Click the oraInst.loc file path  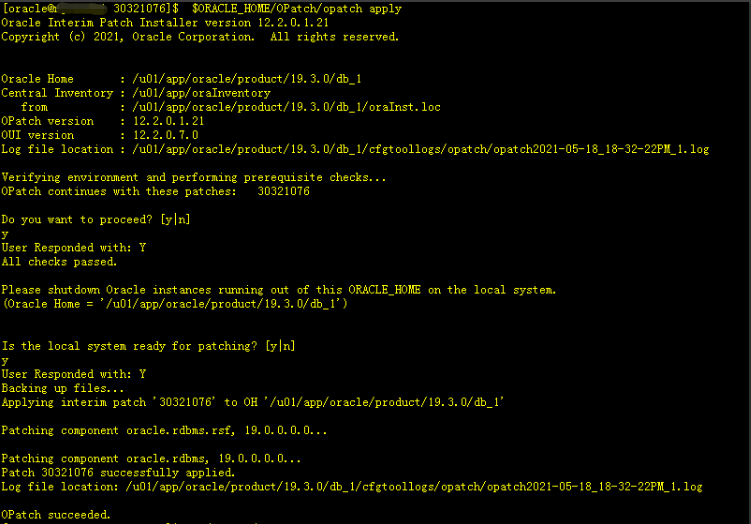click(286, 107)
